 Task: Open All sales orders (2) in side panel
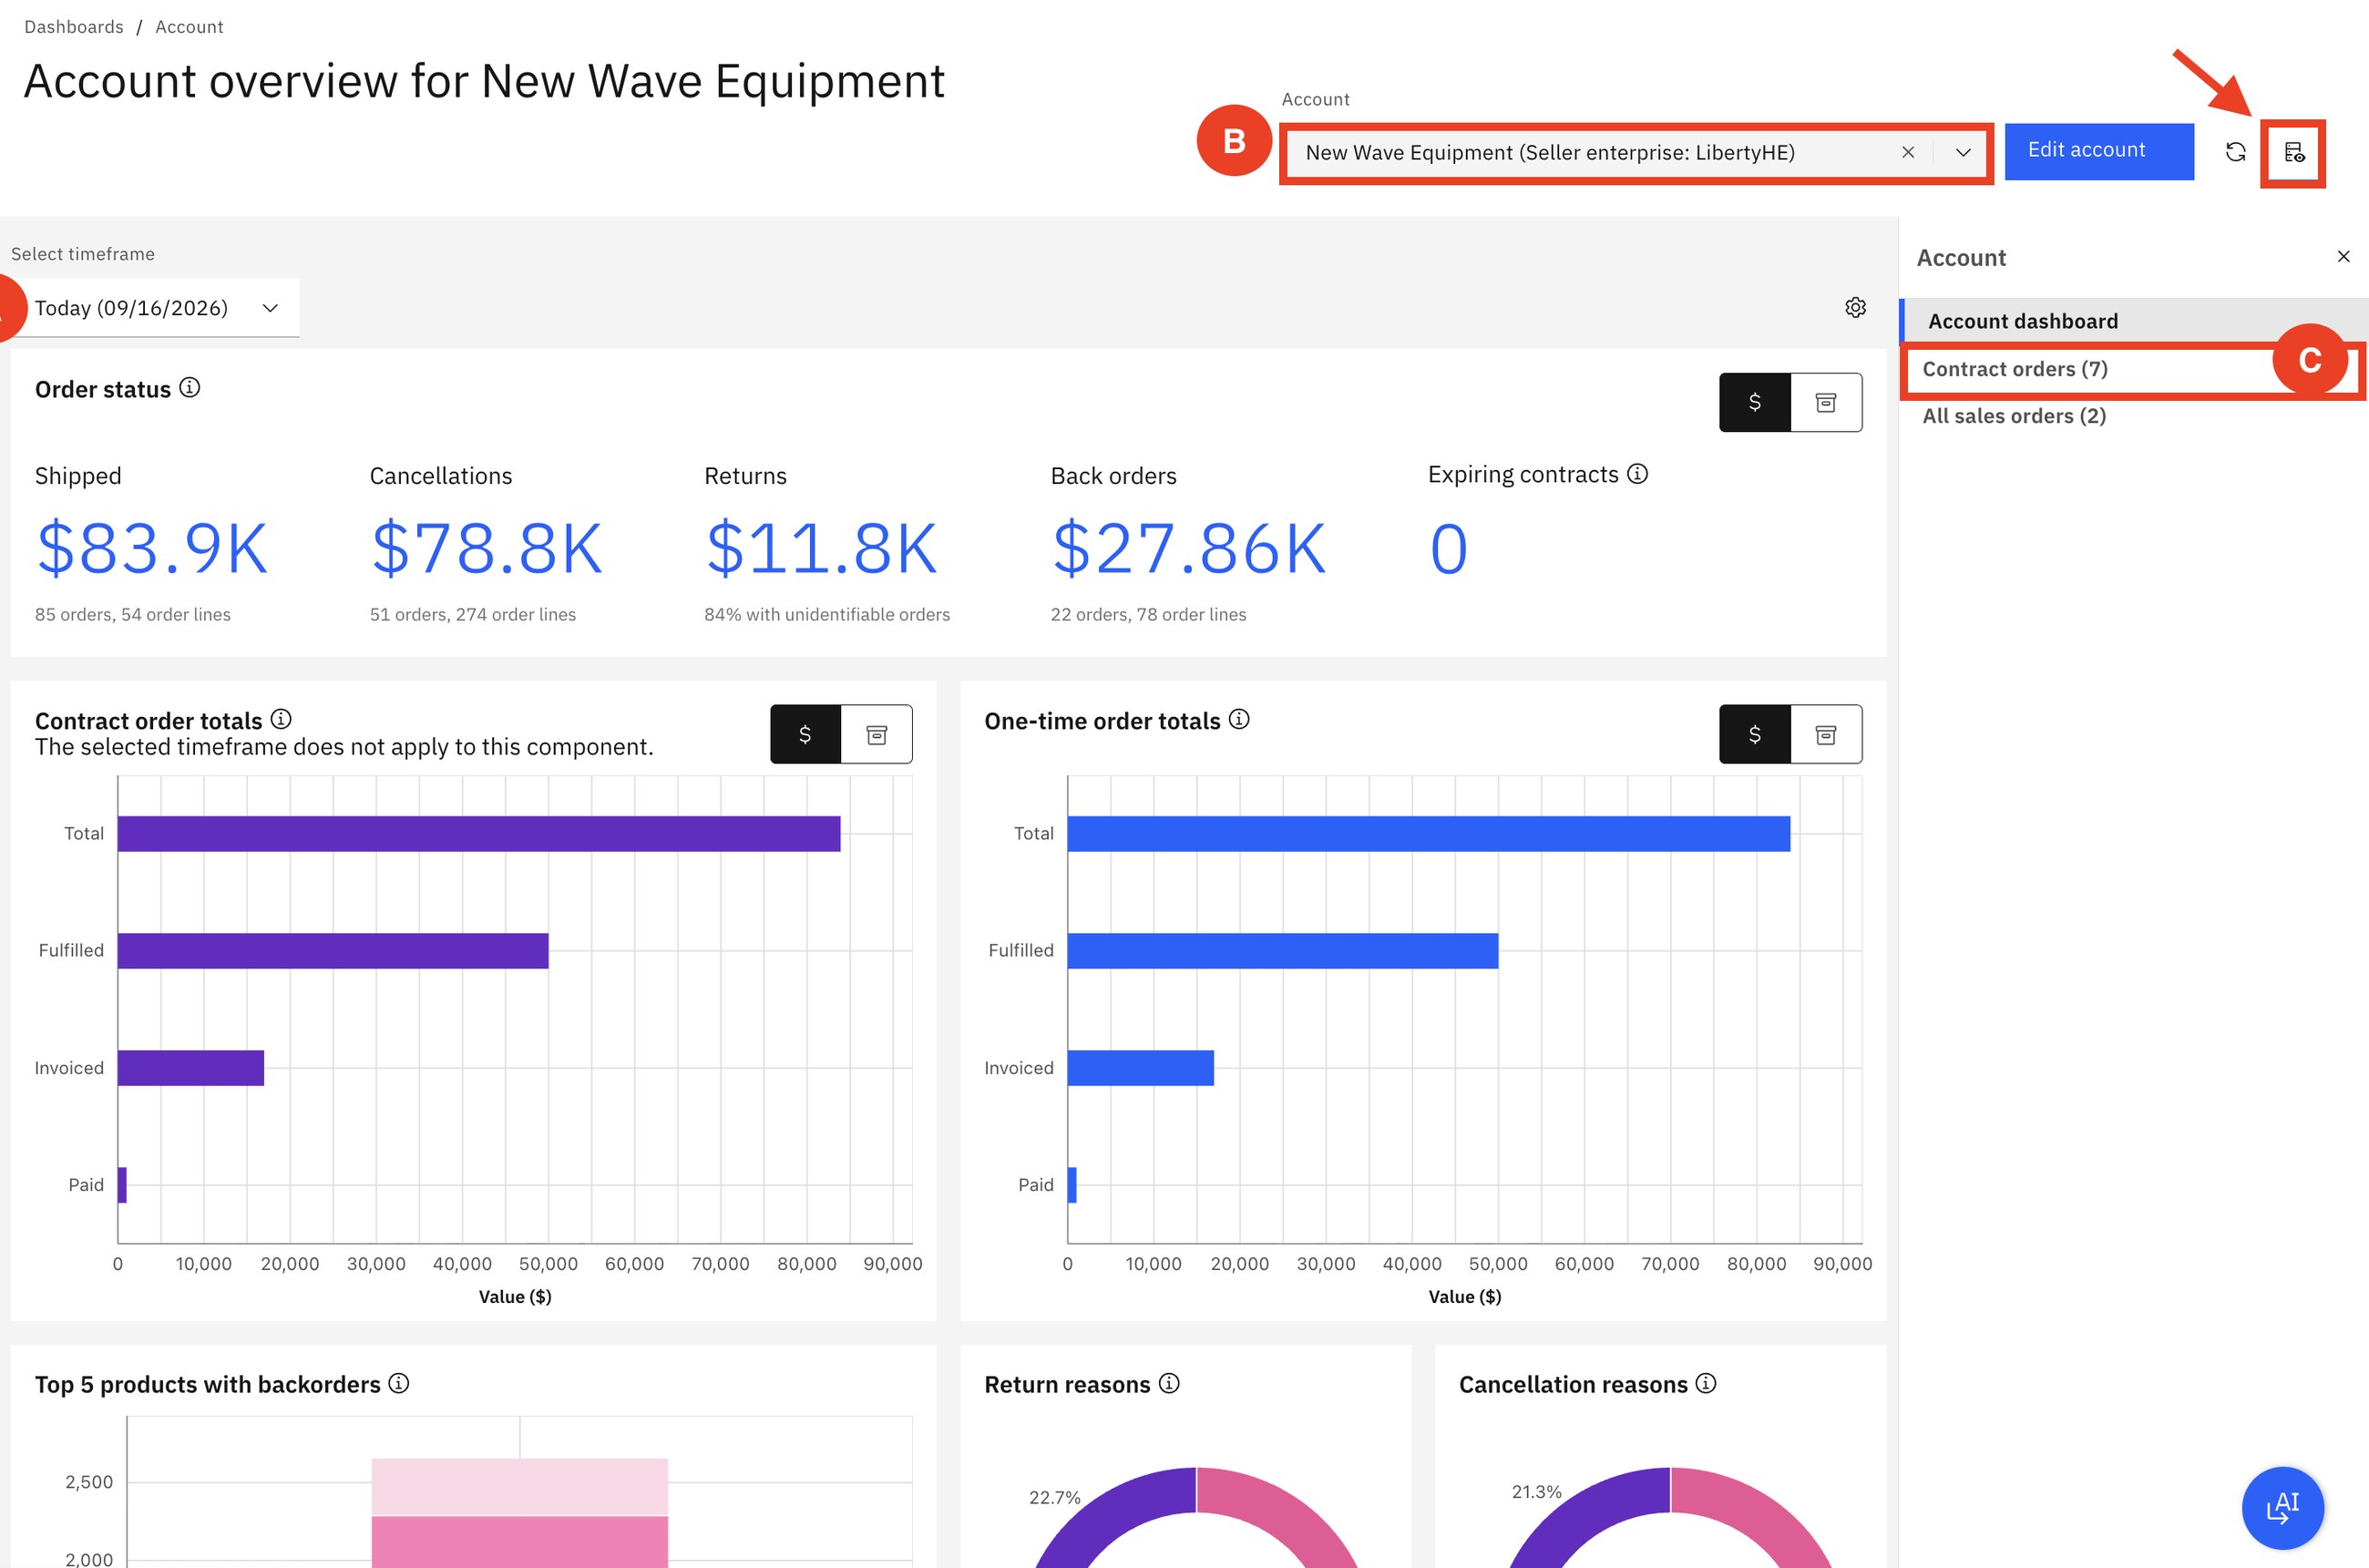click(x=2134, y=416)
